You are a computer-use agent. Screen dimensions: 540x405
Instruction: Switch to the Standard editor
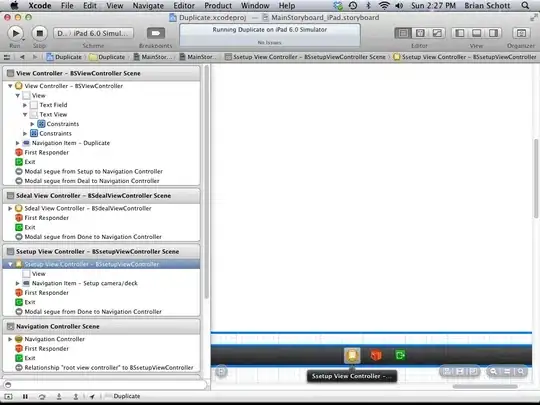click(x=403, y=33)
